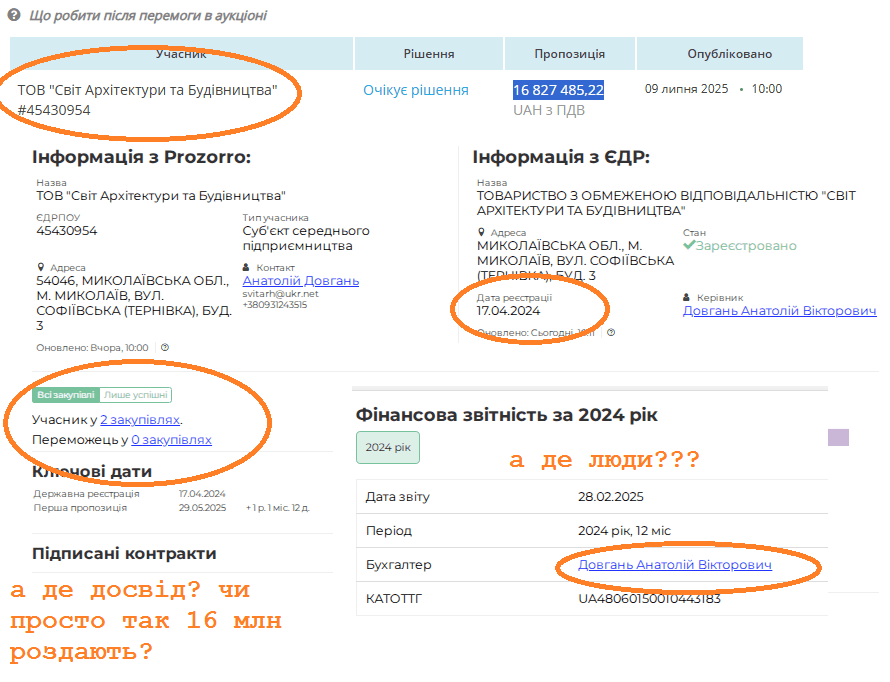
Task: Switch filter to 'Лише успішні'
Action: [136, 395]
